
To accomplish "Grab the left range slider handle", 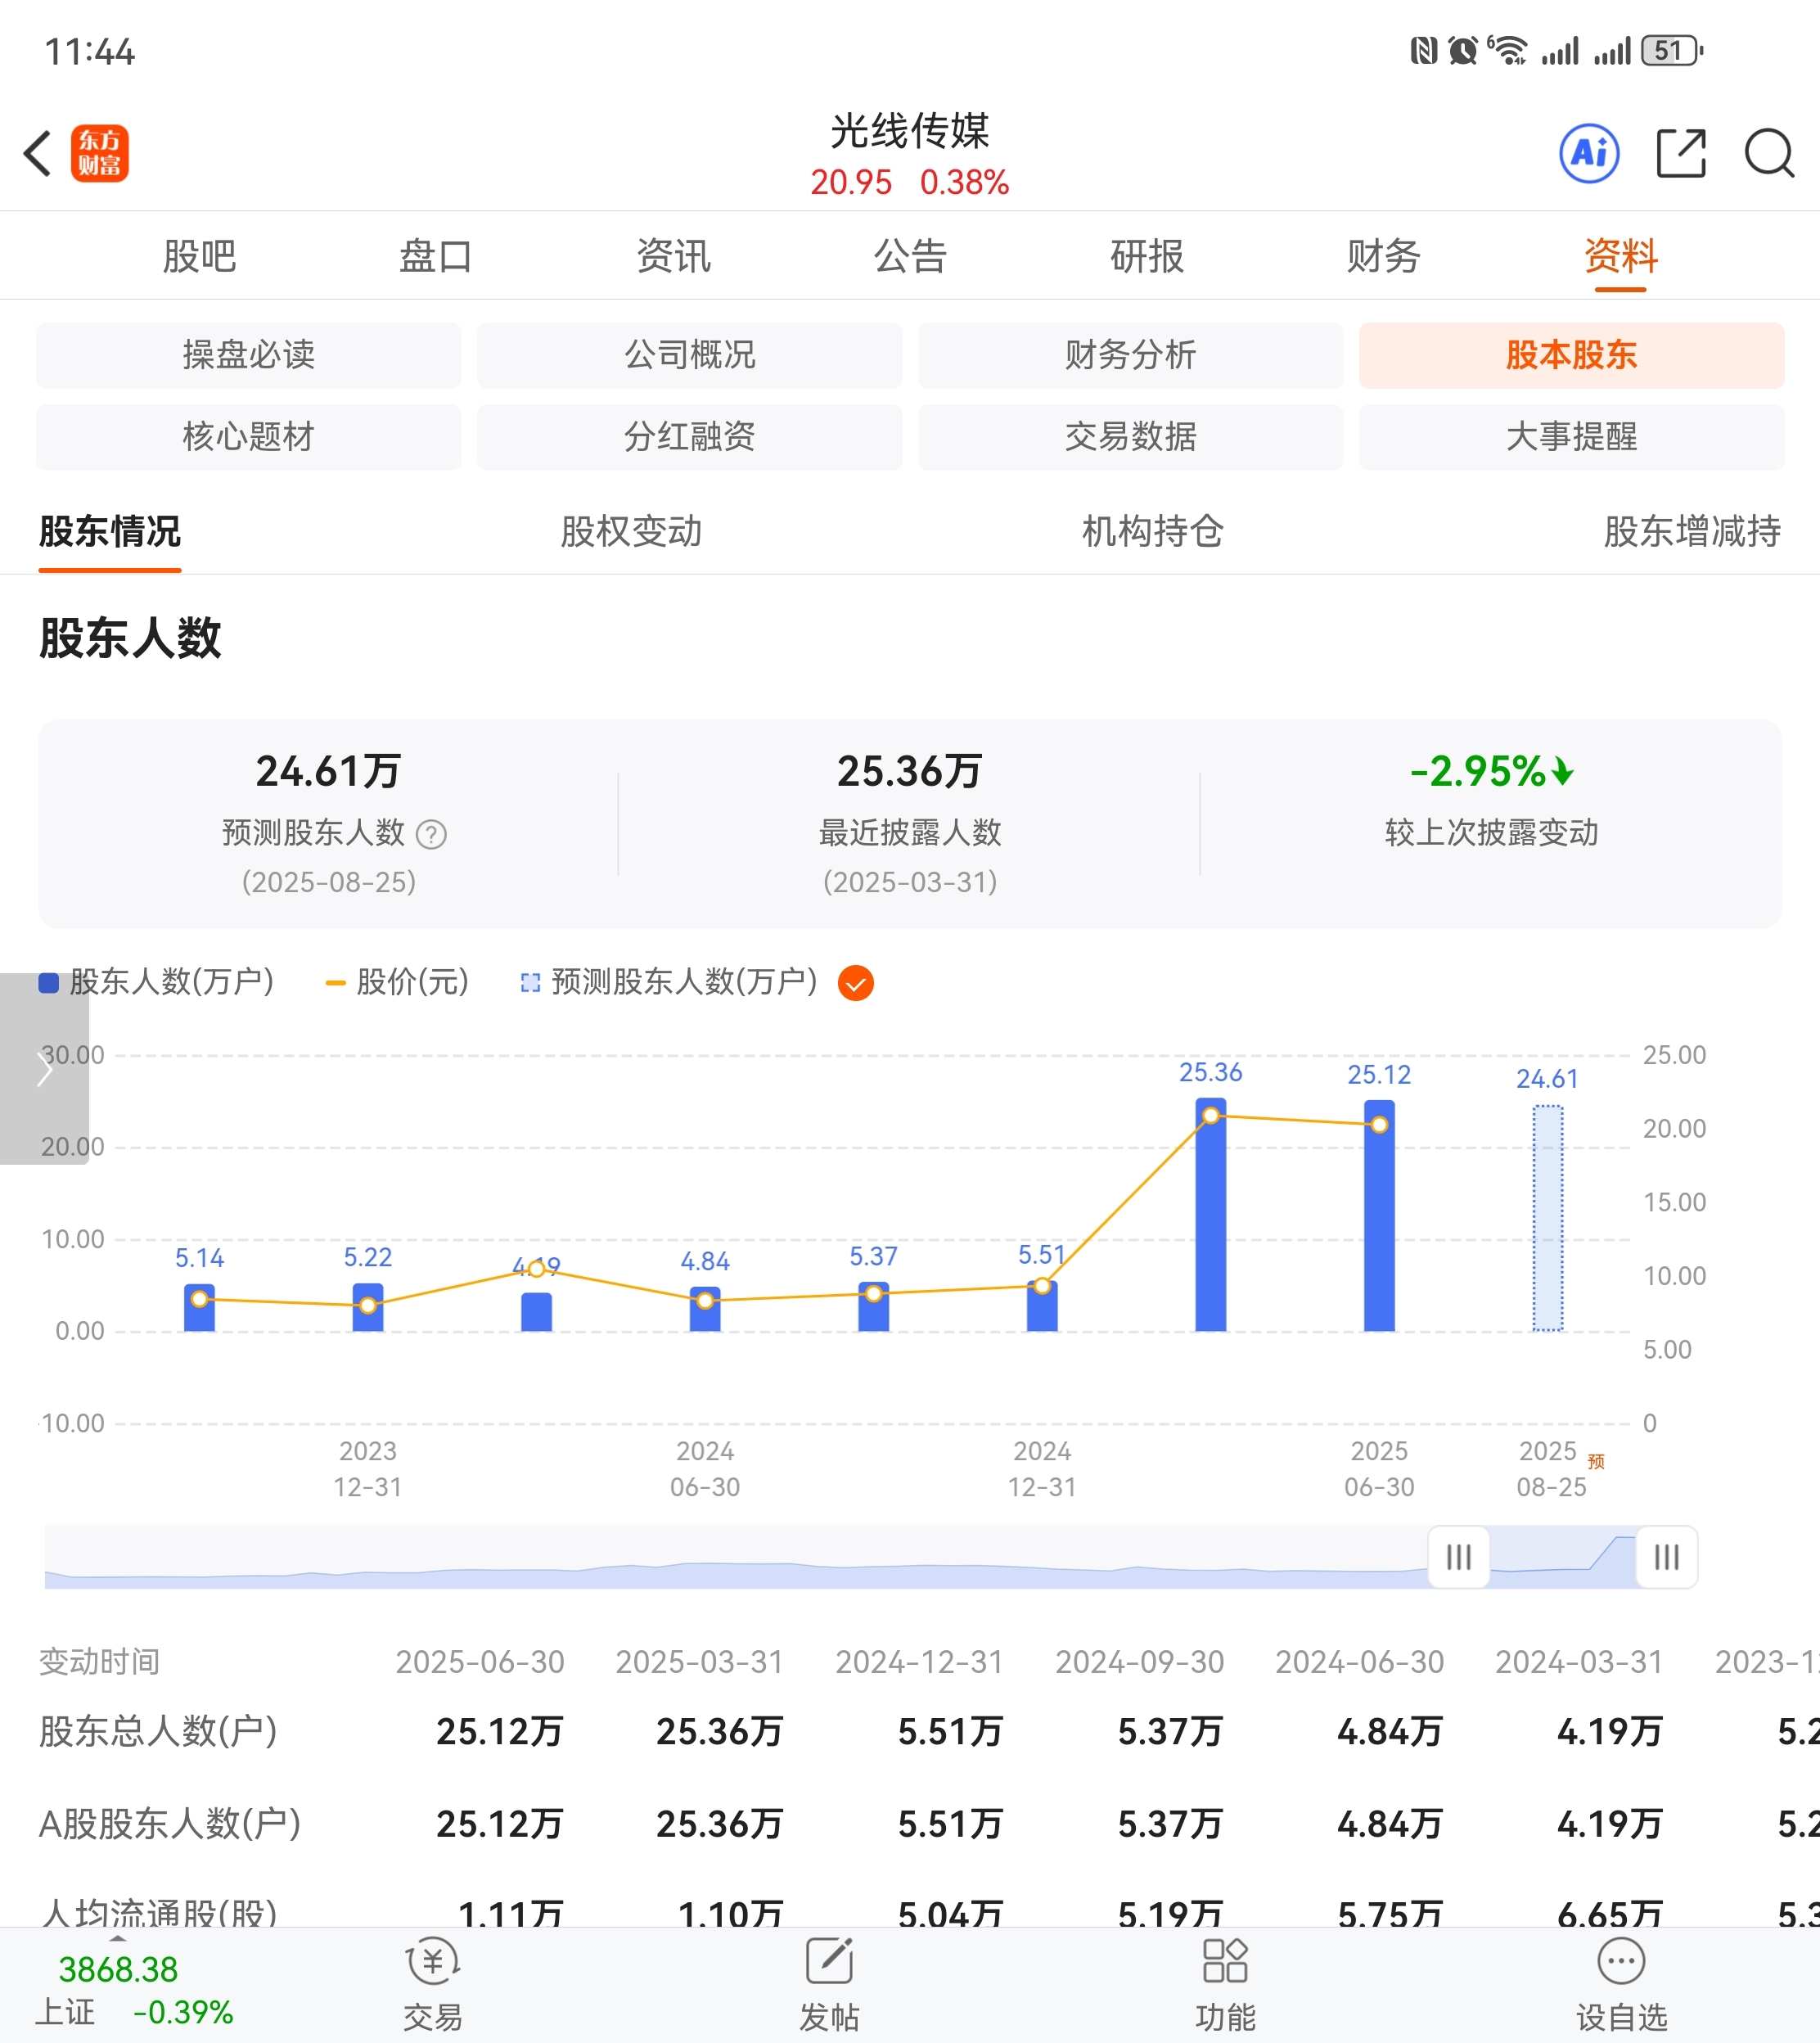I will point(1459,1557).
